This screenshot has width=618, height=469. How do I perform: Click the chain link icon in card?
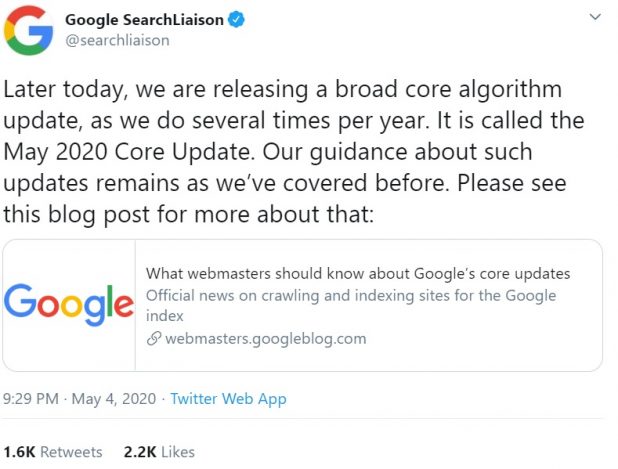tap(154, 339)
